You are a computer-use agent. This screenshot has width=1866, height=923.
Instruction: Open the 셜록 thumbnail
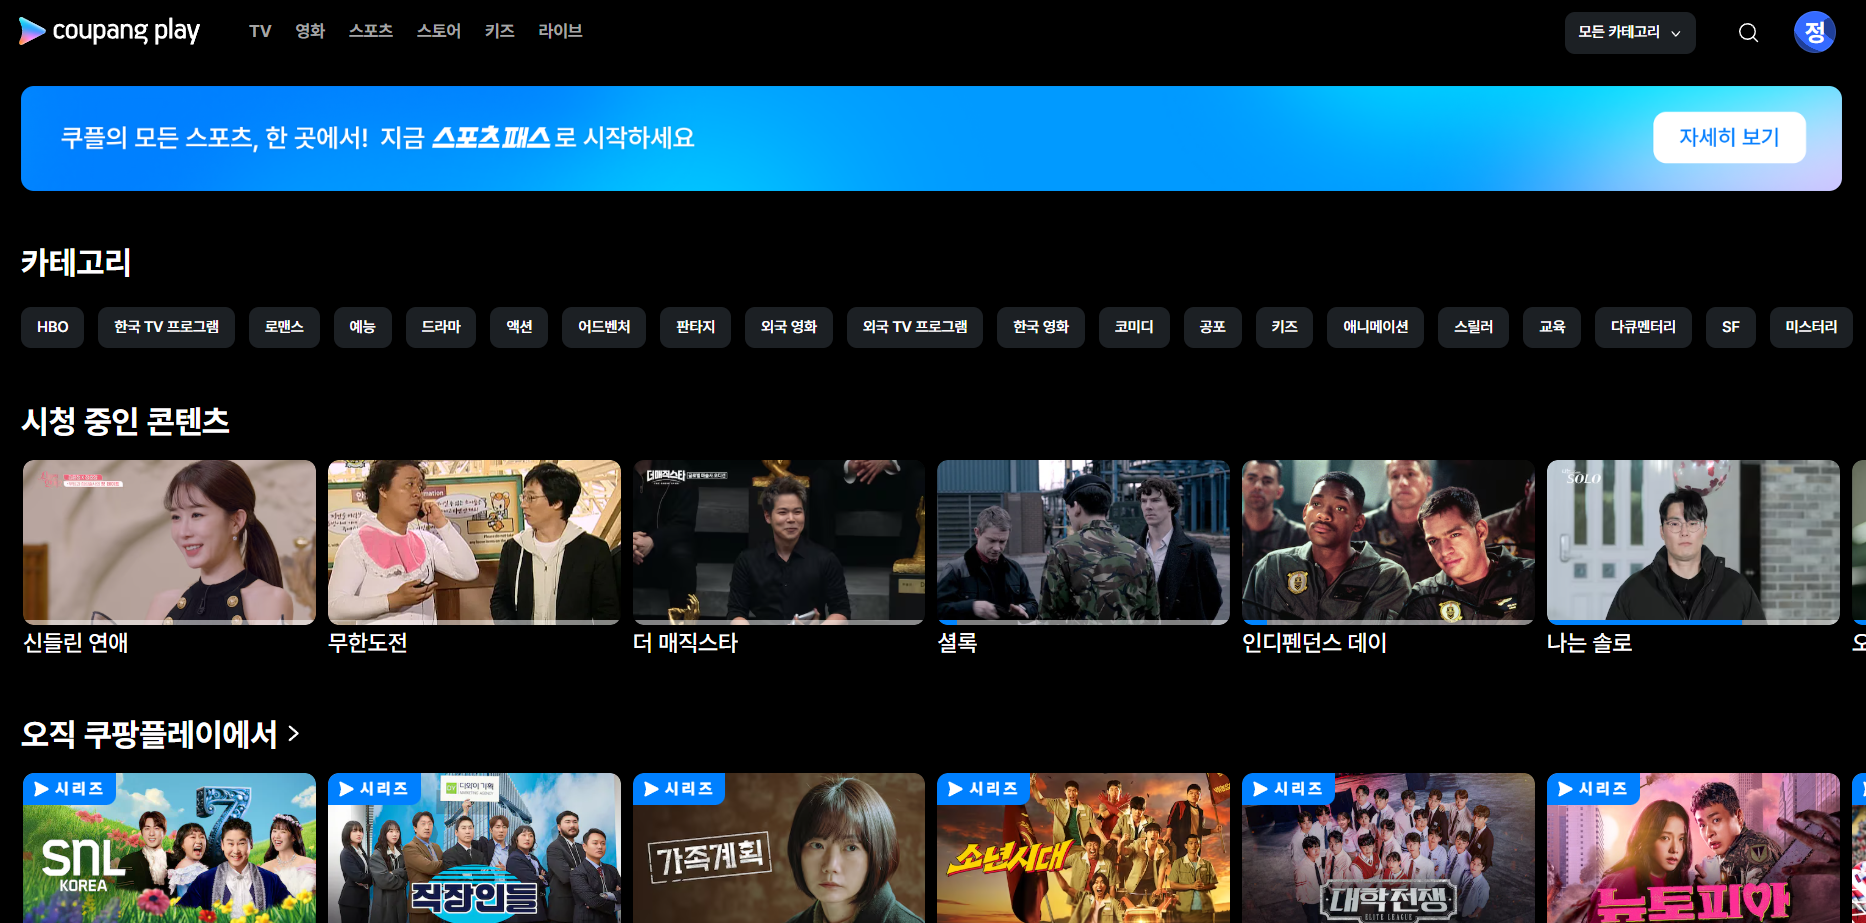[1083, 542]
